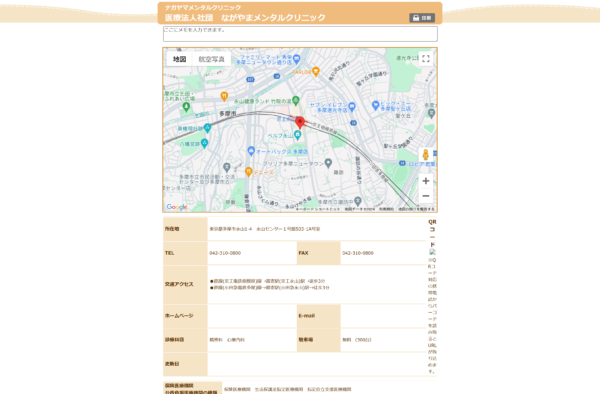The height and width of the screenshot is (394, 600).
Task: Click the 多摩市立諏訪中 school marker
Action: click(x=357, y=201)
